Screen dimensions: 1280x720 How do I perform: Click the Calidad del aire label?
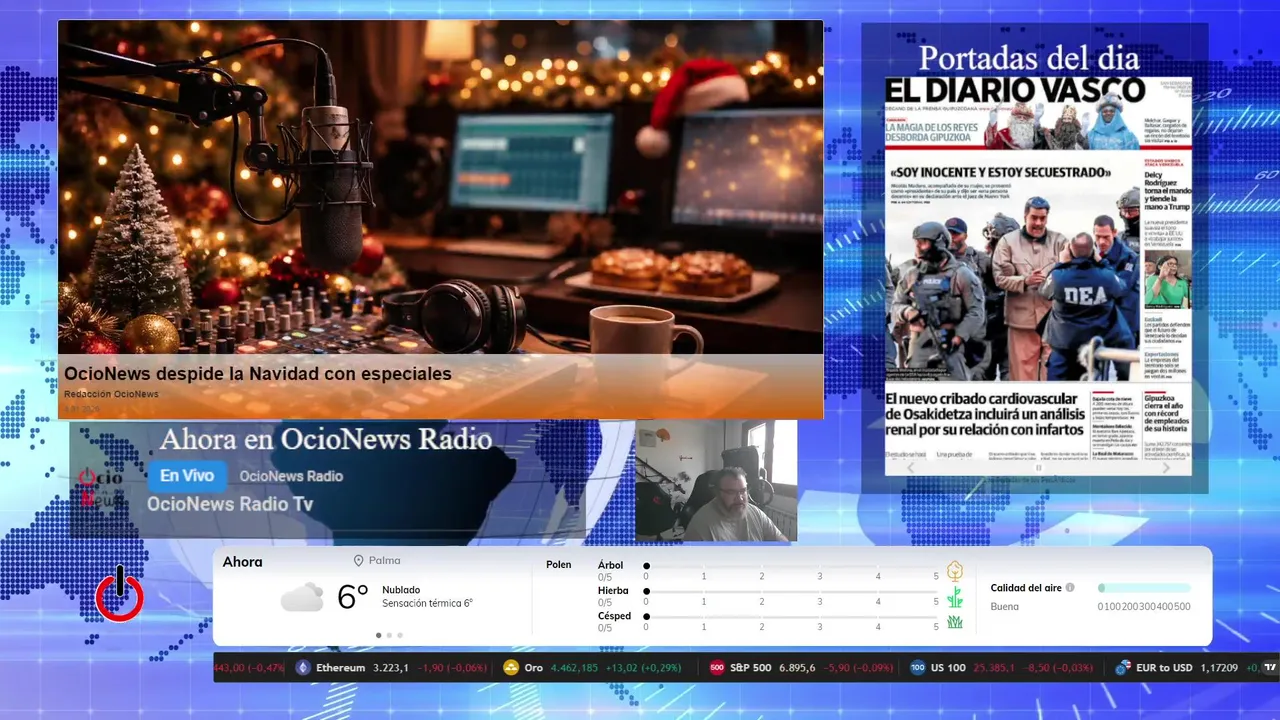(x=1026, y=588)
